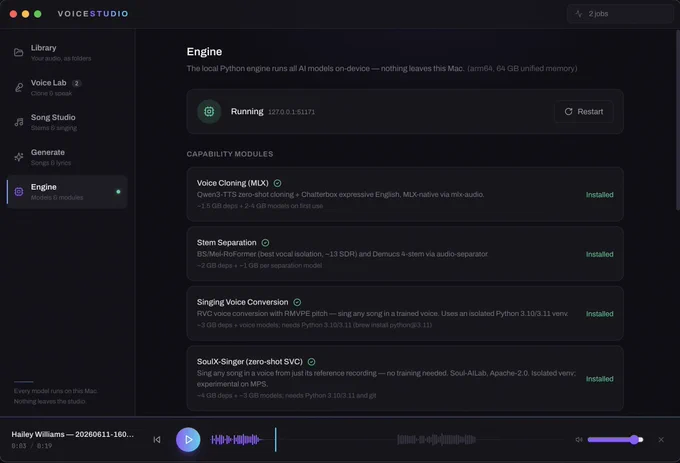The image size is (680, 463).
Task: Click the checkmark next to SoulX-Singer
Action: (311, 362)
